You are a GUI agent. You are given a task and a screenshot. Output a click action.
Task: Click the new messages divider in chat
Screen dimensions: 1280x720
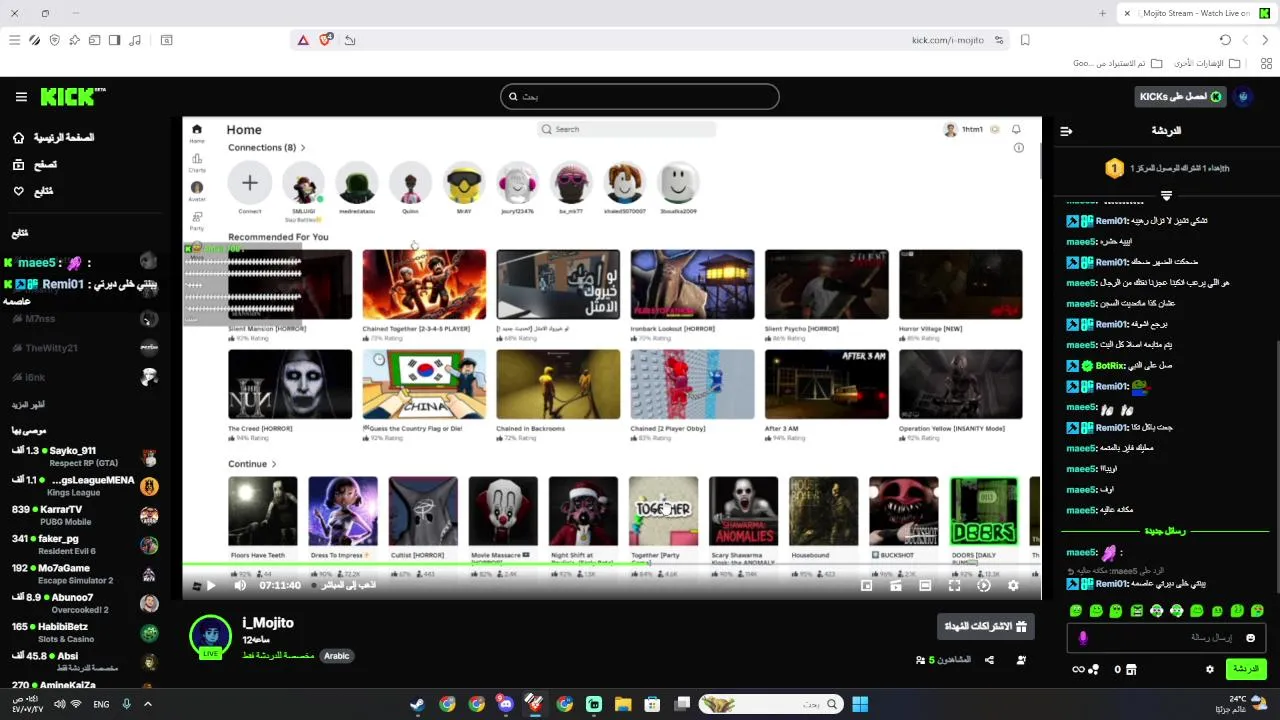1165,531
